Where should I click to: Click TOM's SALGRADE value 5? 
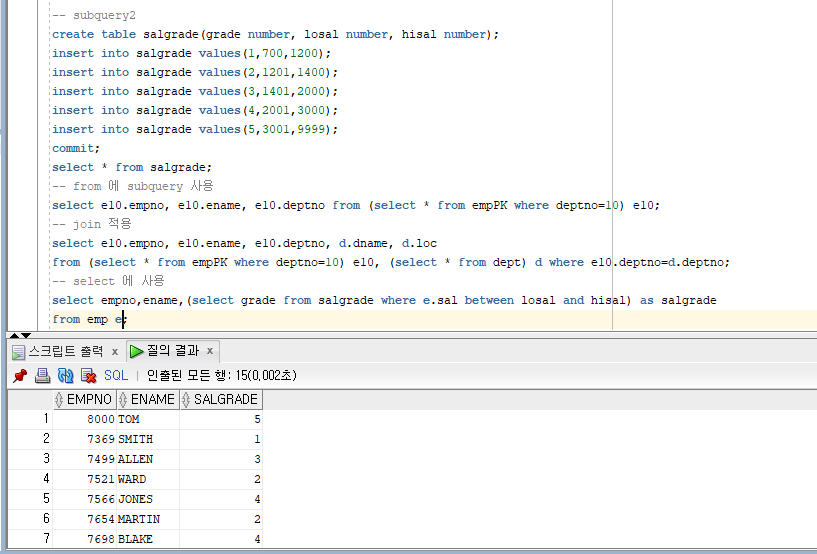point(221,419)
